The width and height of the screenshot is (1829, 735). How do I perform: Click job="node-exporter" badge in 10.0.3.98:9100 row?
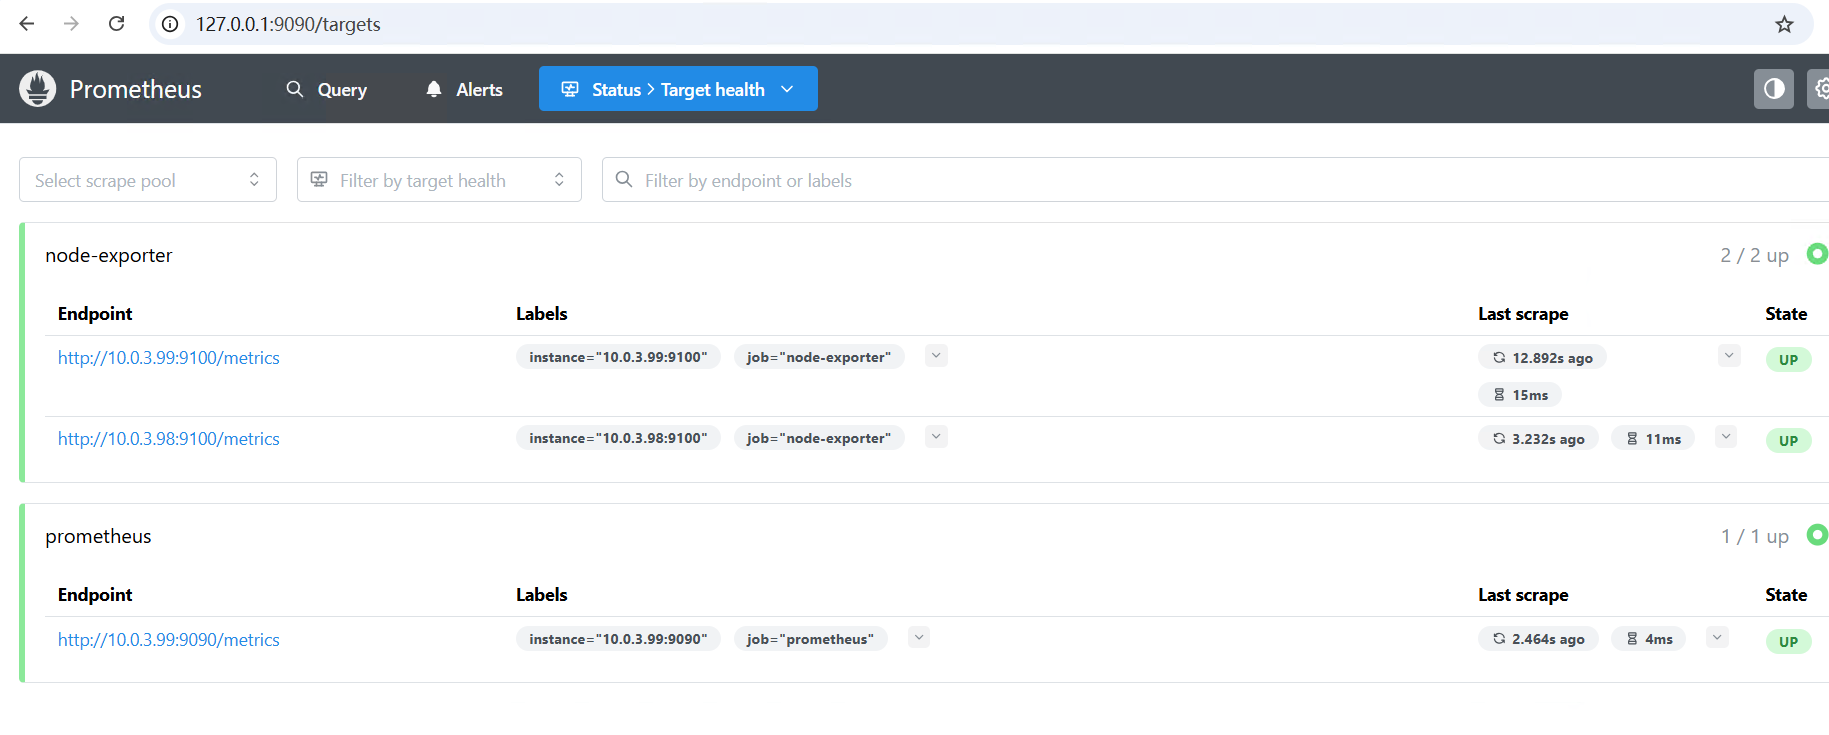tap(819, 438)
